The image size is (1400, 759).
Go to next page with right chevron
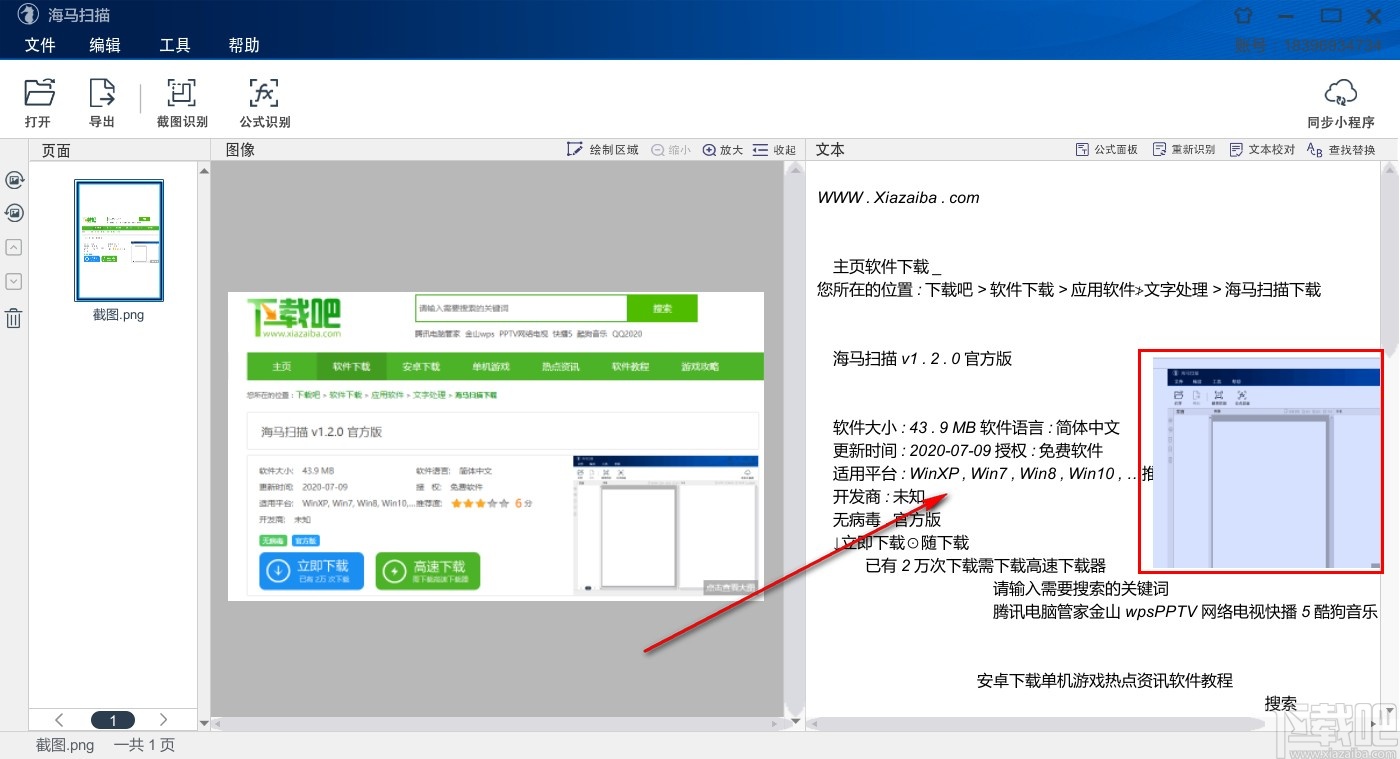pos(163,720)
